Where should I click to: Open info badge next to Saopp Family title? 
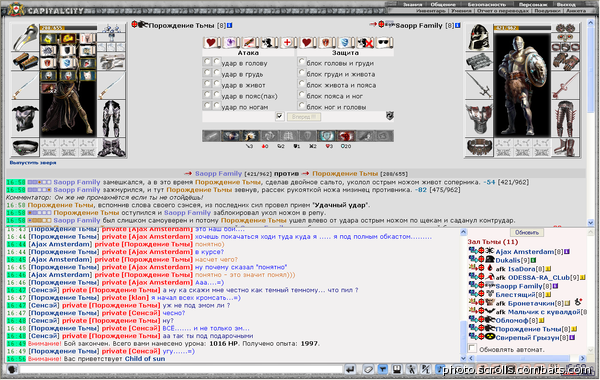(x=458, y=25)
